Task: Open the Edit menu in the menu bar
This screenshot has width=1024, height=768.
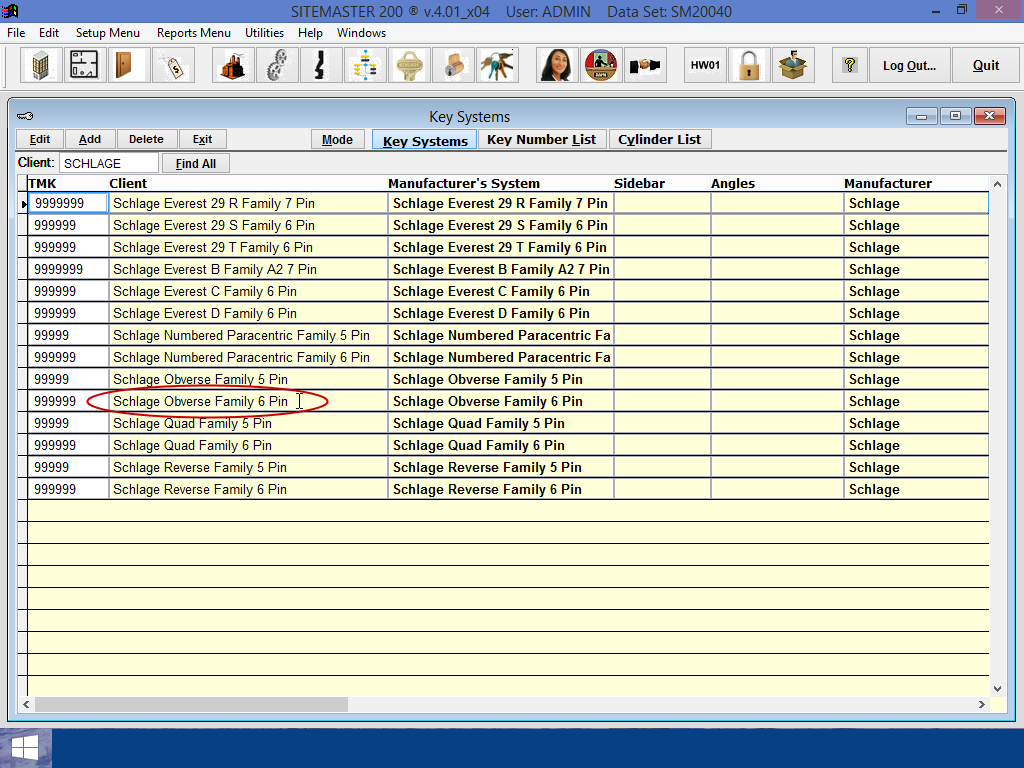Action: [x=48, y=33]
